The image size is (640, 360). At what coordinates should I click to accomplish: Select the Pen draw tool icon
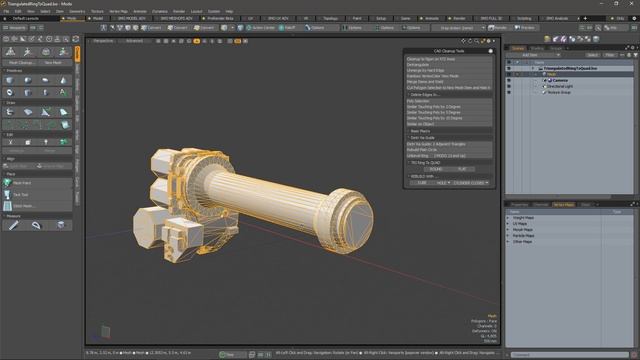pos(45,112)
